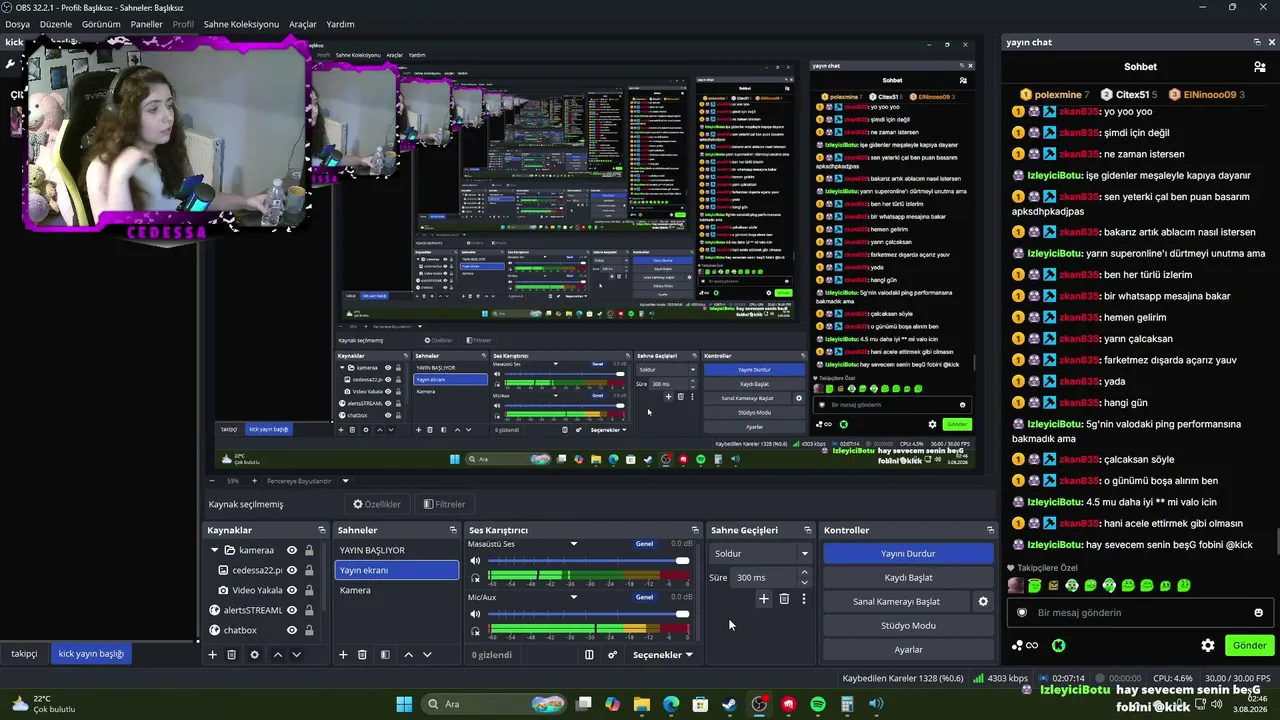Open the Sahne Koleksiyonu menu
Viewport: 1280px width, 720px height.
point(241,24)
